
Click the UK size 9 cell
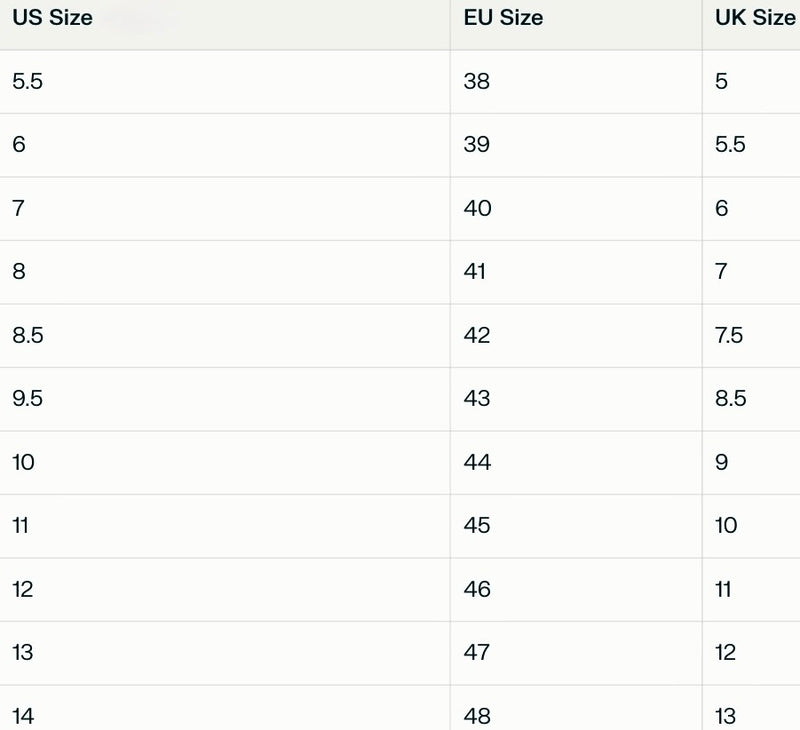722,463
